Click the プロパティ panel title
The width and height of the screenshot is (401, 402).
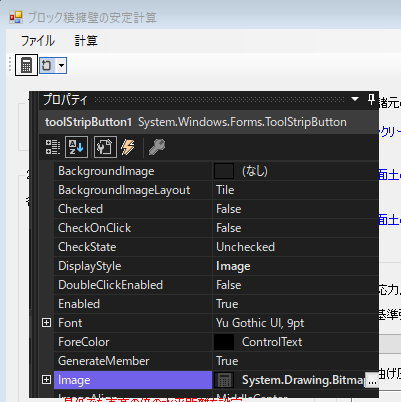pos(65,99)
